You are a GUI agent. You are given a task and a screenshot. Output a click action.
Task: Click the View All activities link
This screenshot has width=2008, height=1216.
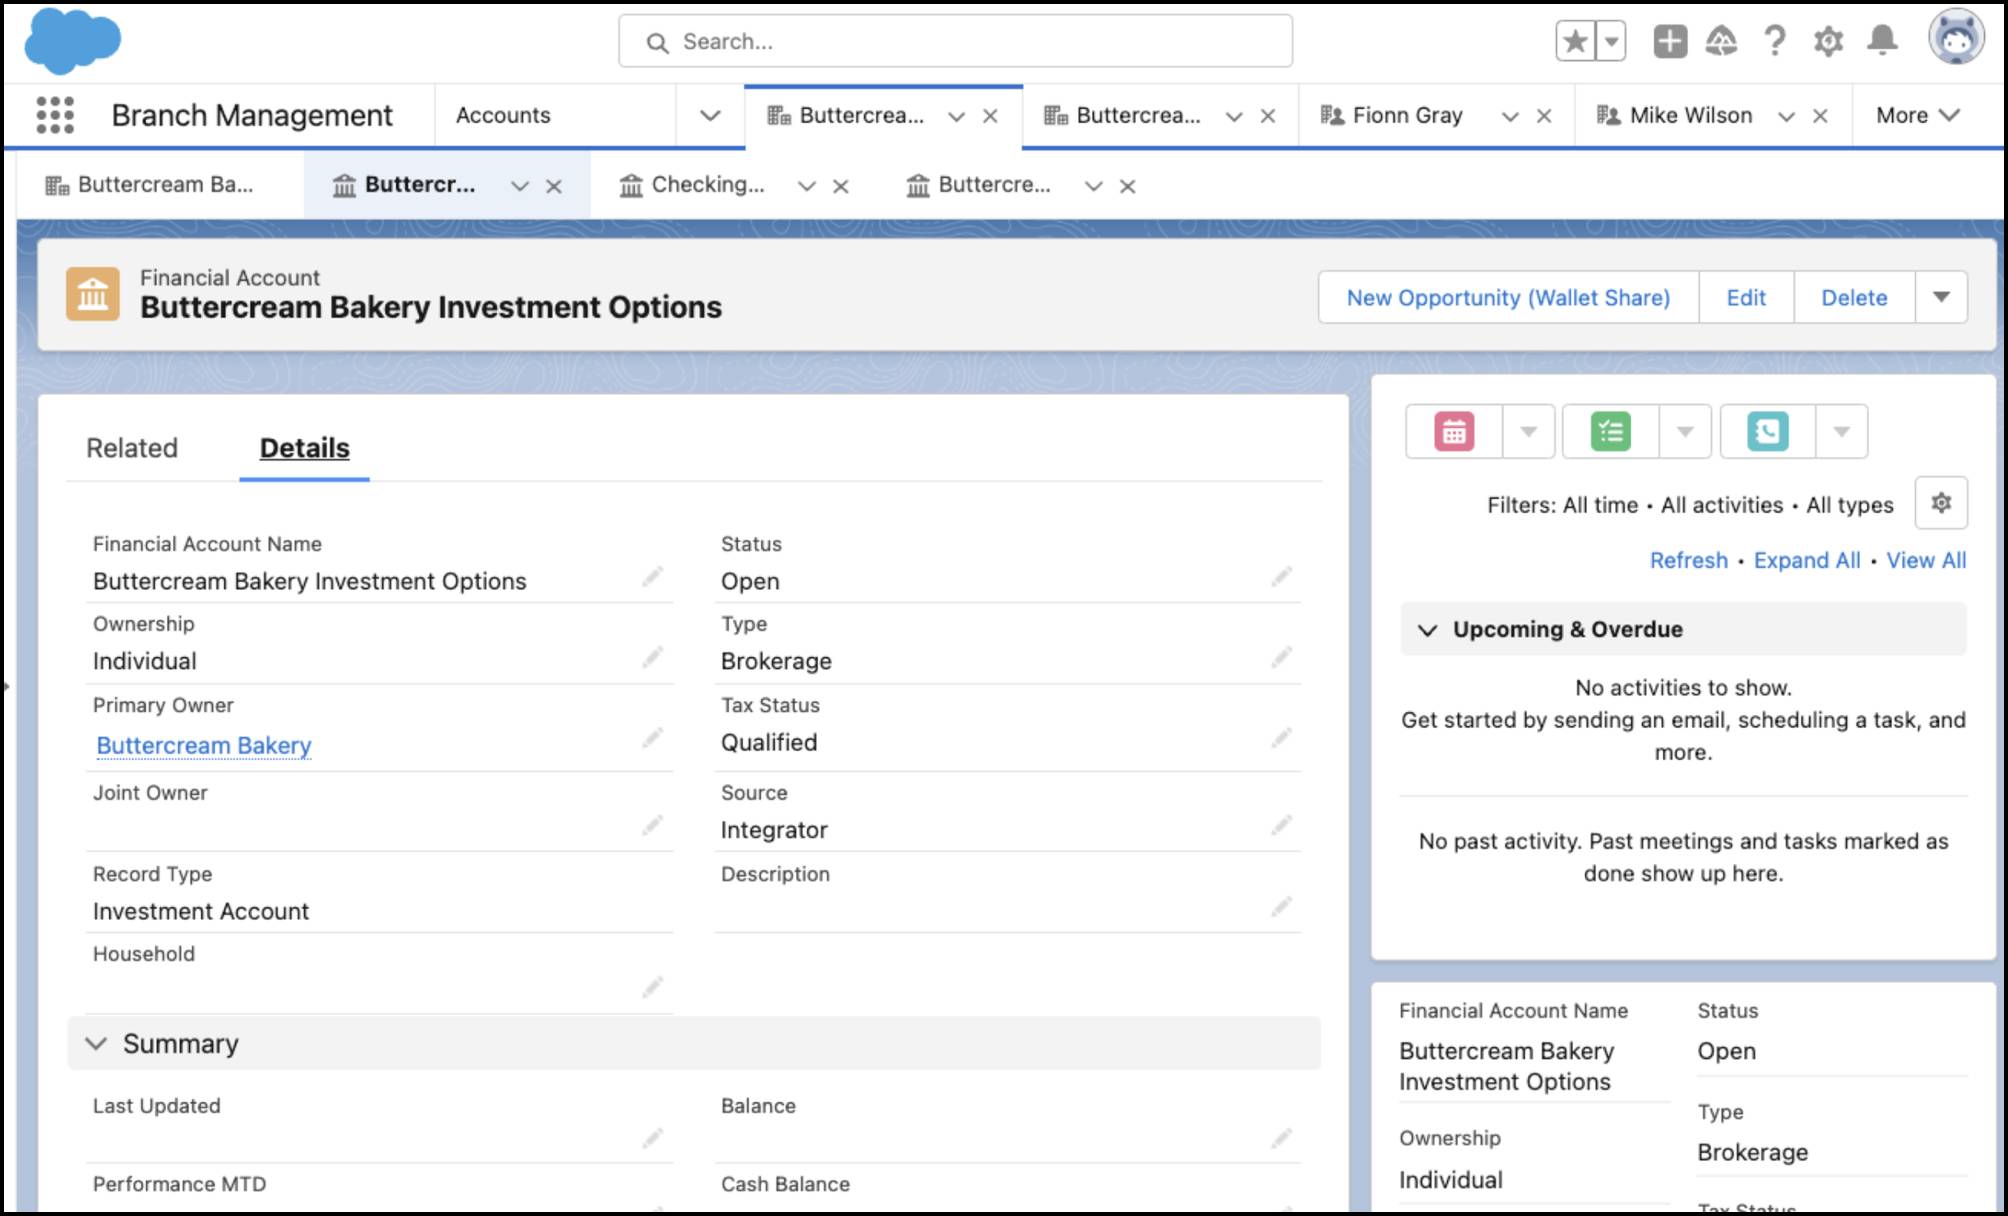click(1926, 560)
